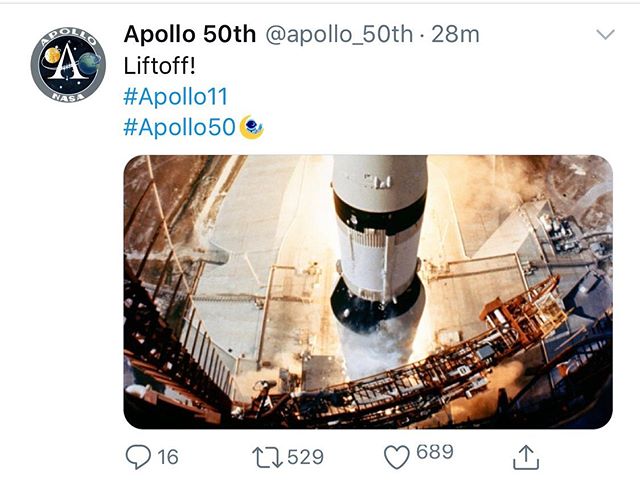Click the @apollo_50th handle
Viewport: 640px width, 485px height.
[338, 34]
